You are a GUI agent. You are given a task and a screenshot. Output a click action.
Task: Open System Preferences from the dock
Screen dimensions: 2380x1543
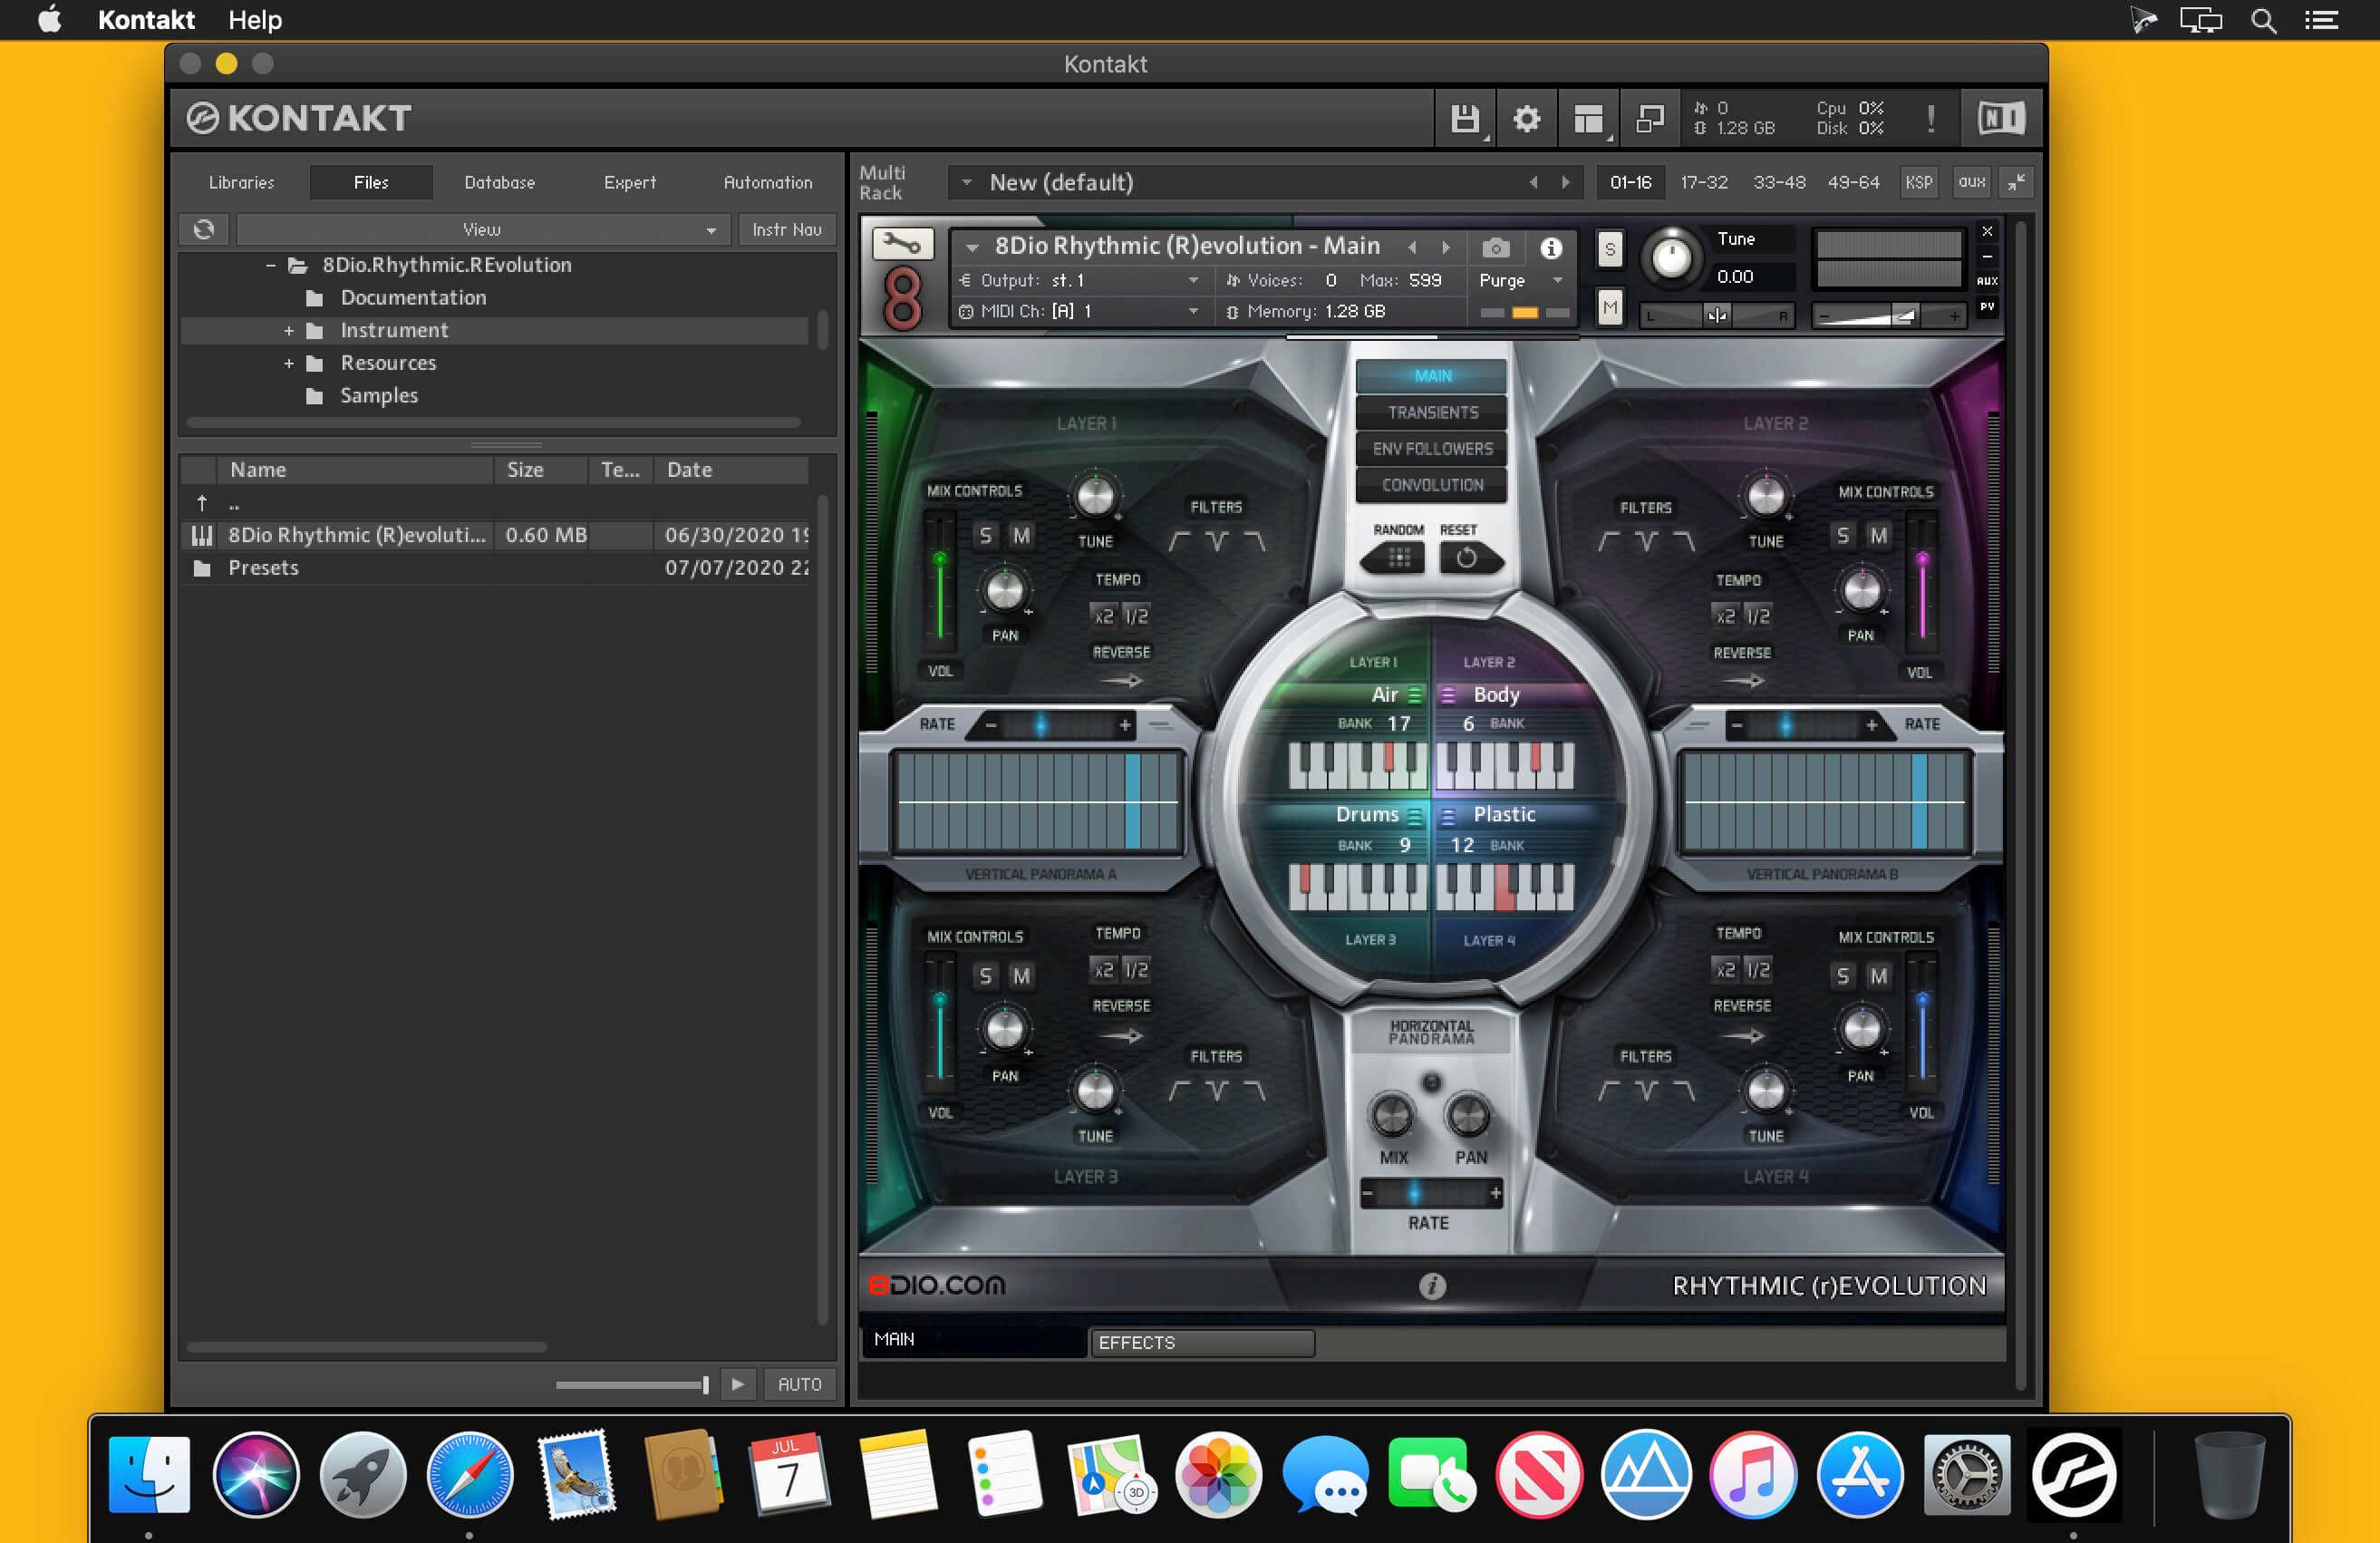[1966, 1474]
